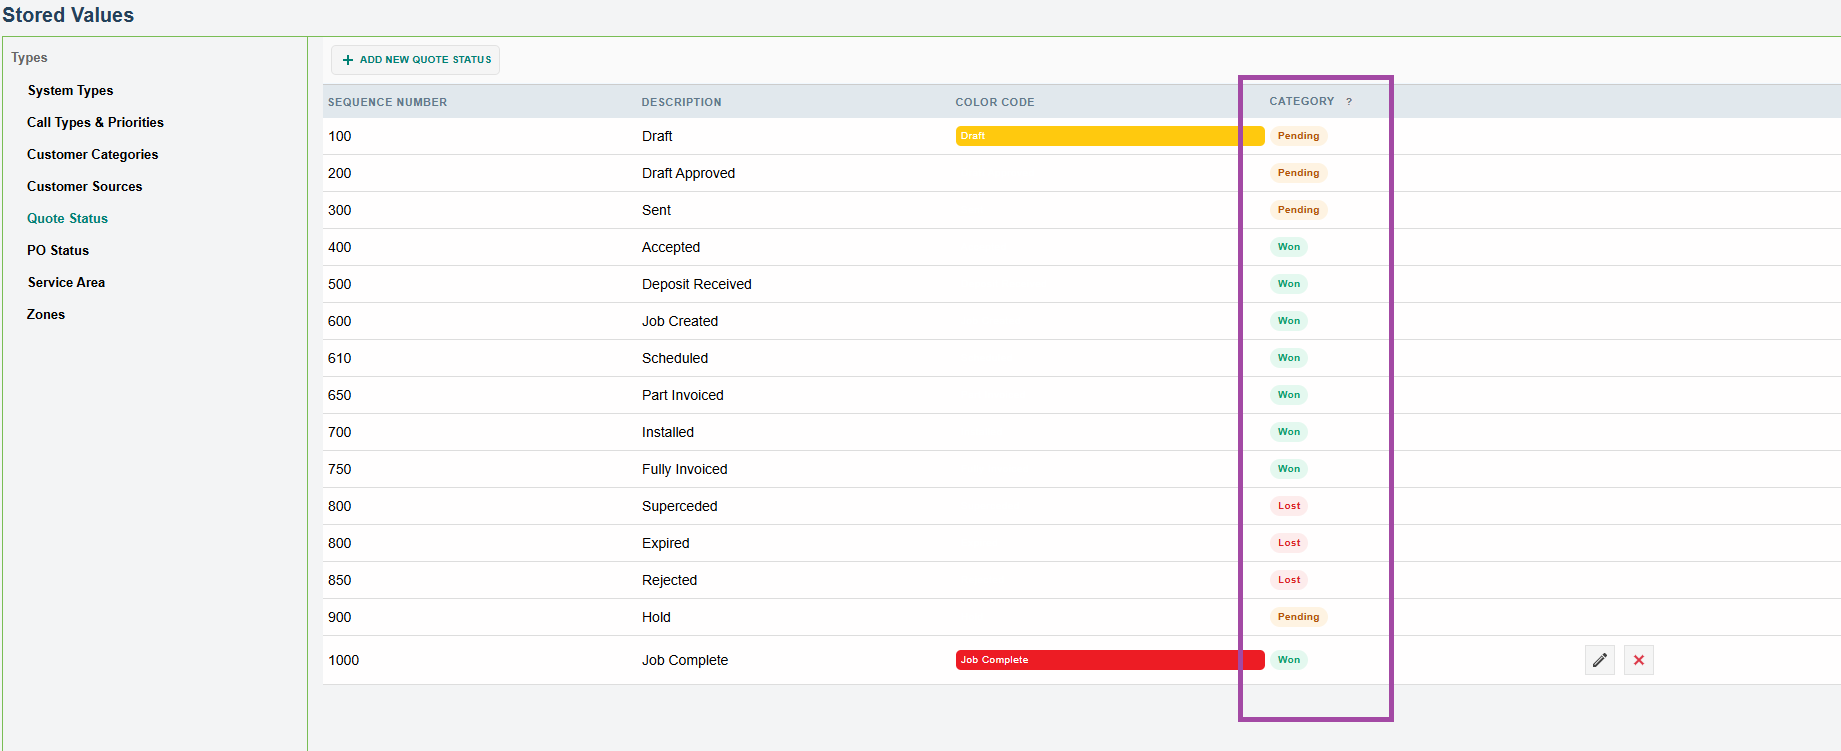
Task: Select Quote Status in sidebar
Action: pyautogui.click(x=67, y=218)
